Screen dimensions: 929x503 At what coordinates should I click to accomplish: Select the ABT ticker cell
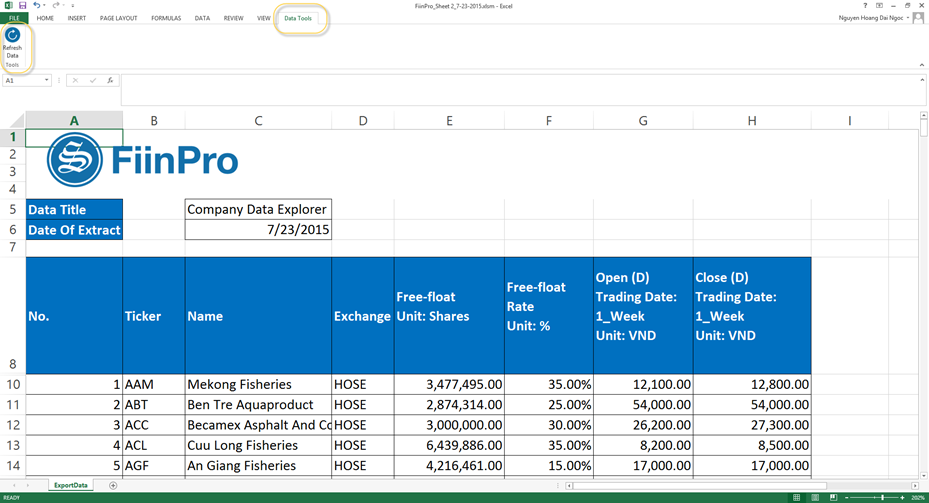point(154,405)
